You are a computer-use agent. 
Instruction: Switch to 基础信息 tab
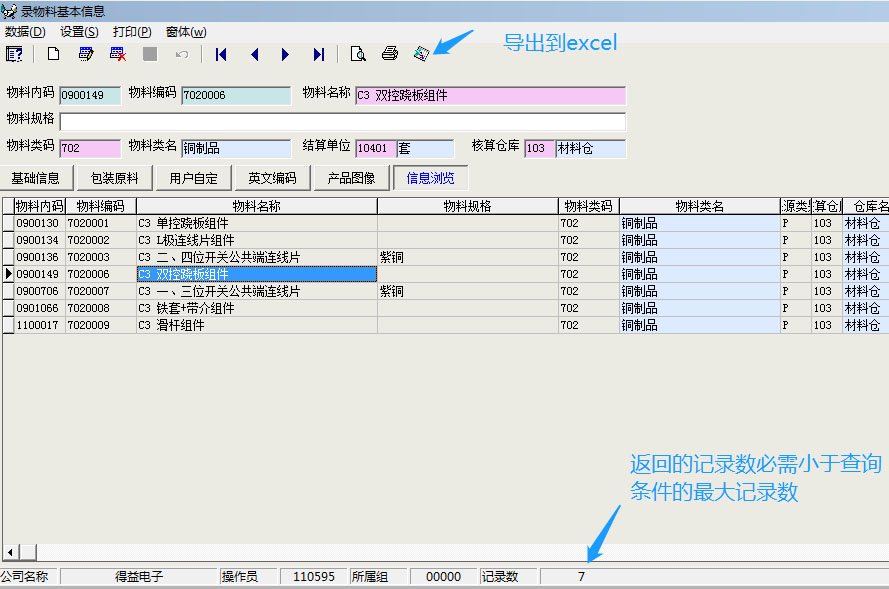(x=36, y=179)
